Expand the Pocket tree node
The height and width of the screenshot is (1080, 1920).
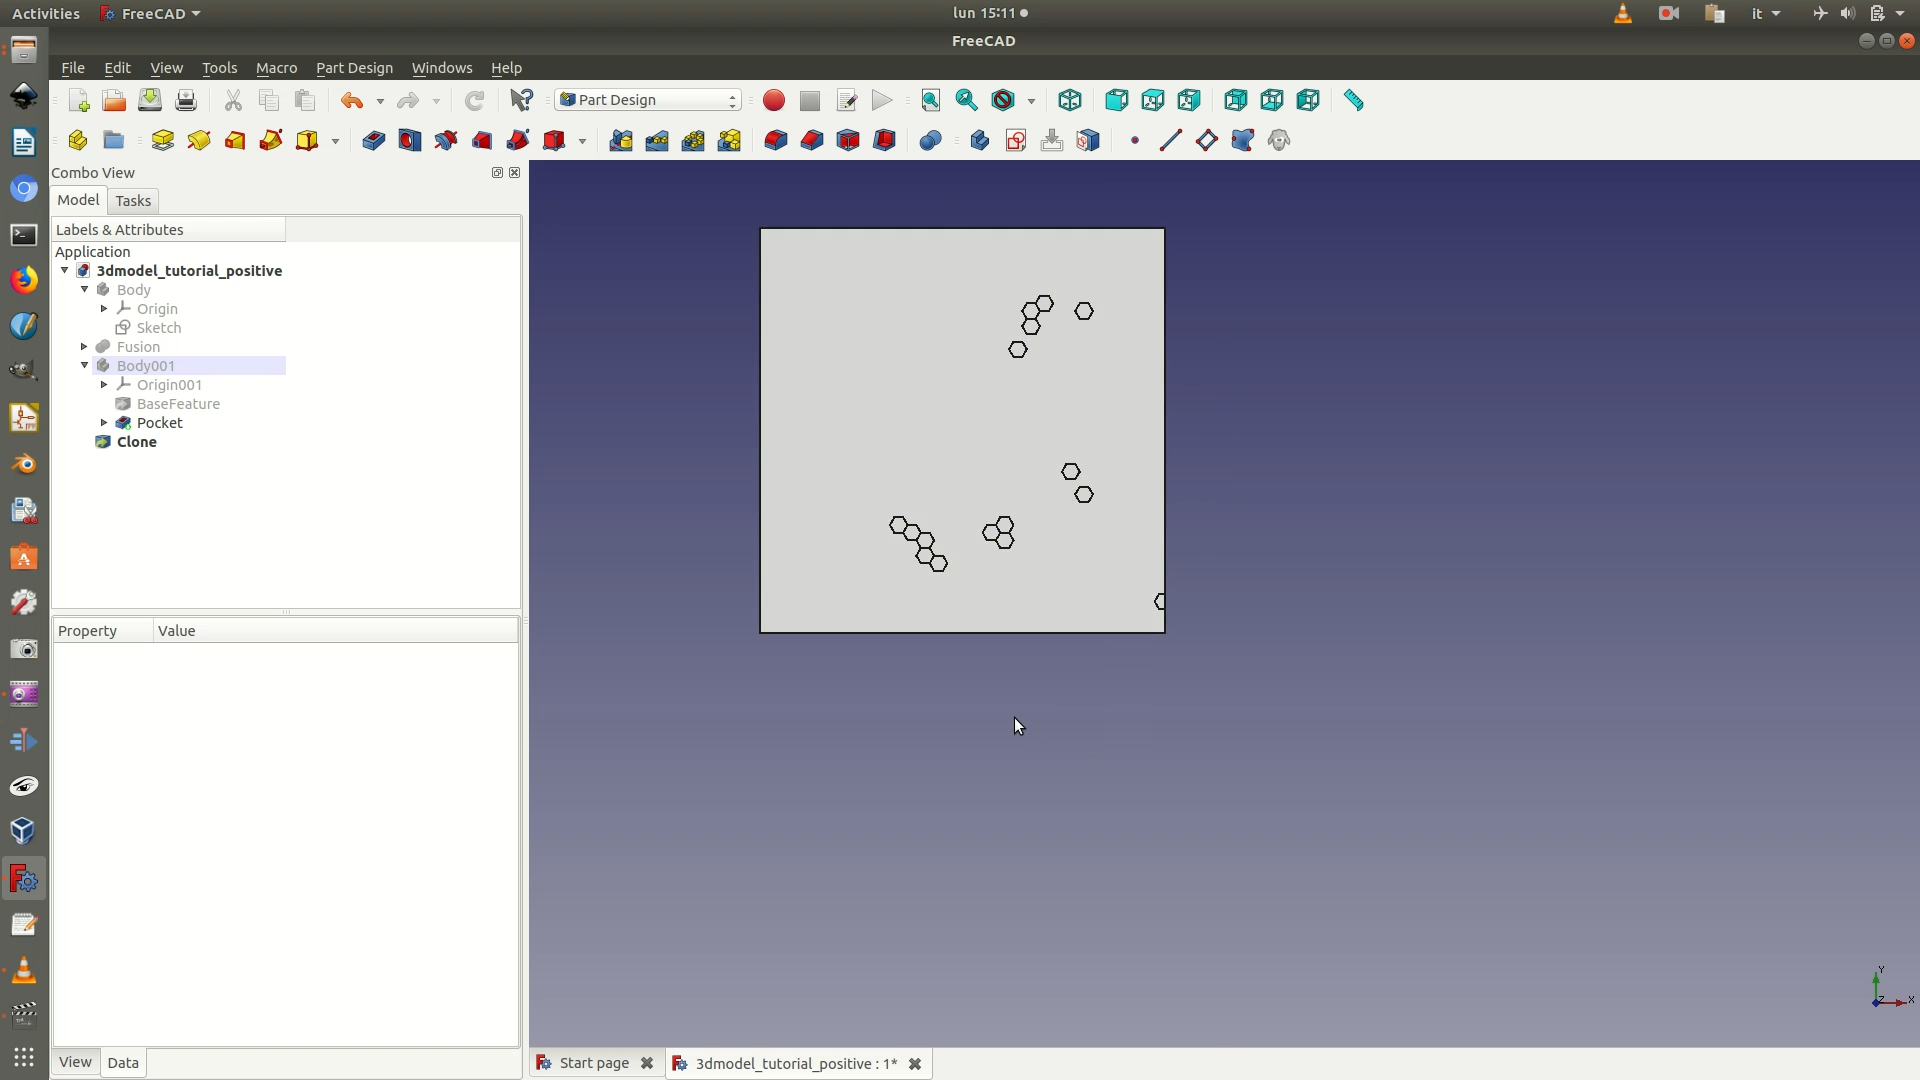[x=105, y=423]
